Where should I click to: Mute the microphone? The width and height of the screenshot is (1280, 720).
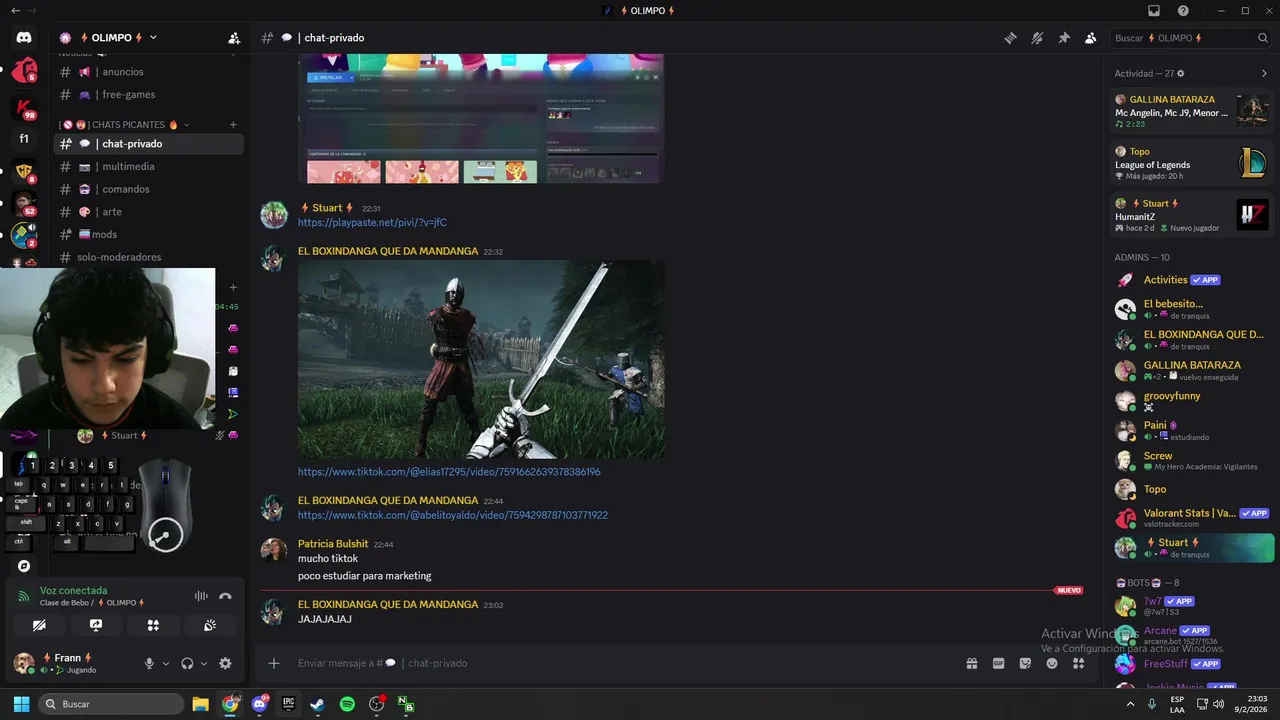pos(149,663)
